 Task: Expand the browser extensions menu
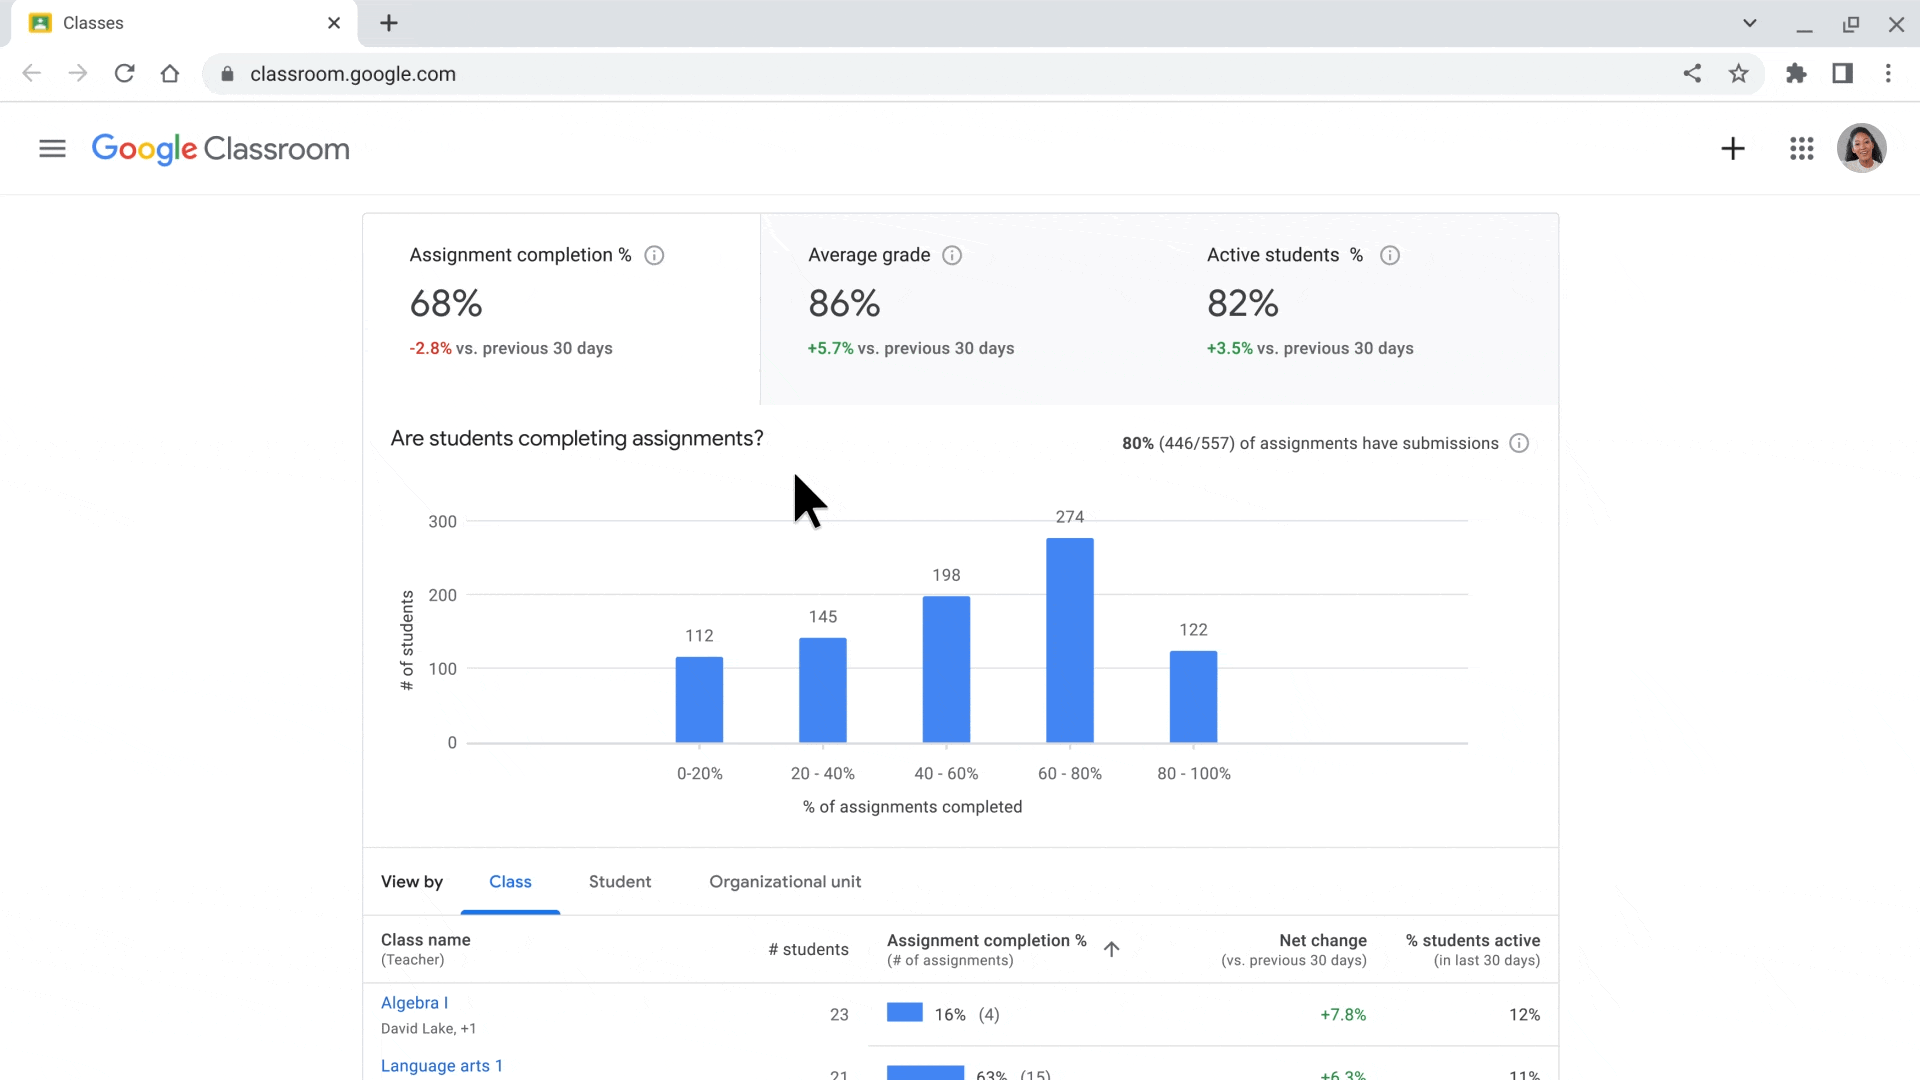(1796, 73)
